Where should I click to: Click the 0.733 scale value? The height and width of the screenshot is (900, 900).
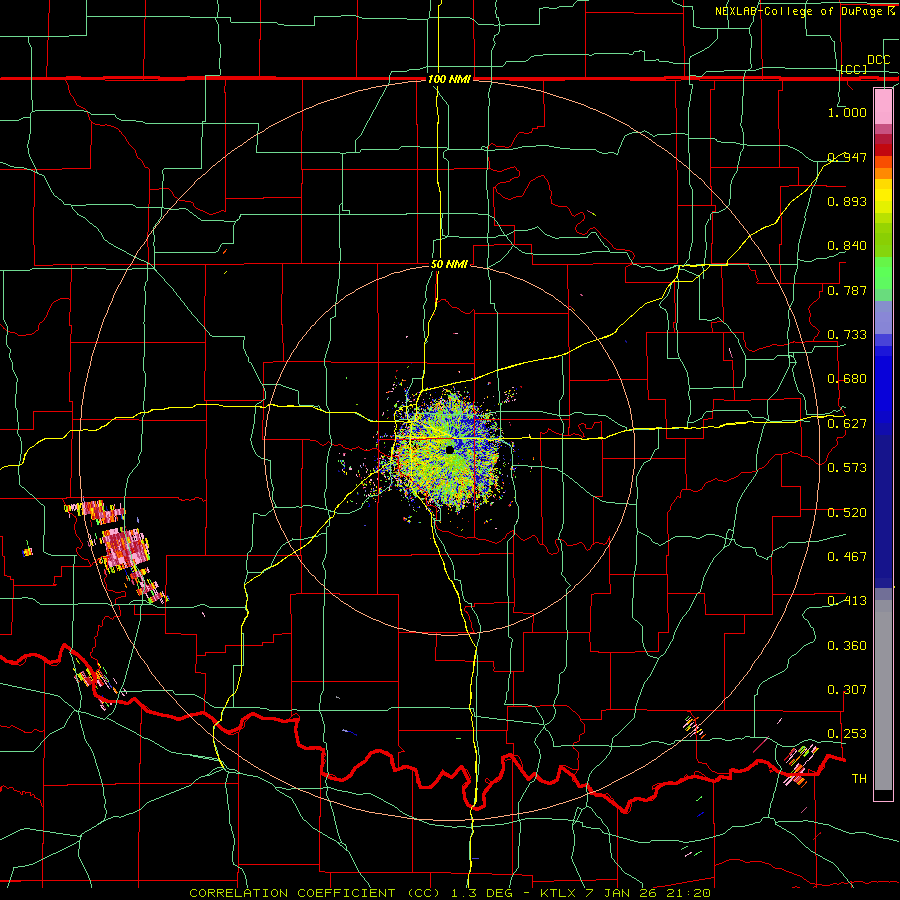(x=847, y=335)
